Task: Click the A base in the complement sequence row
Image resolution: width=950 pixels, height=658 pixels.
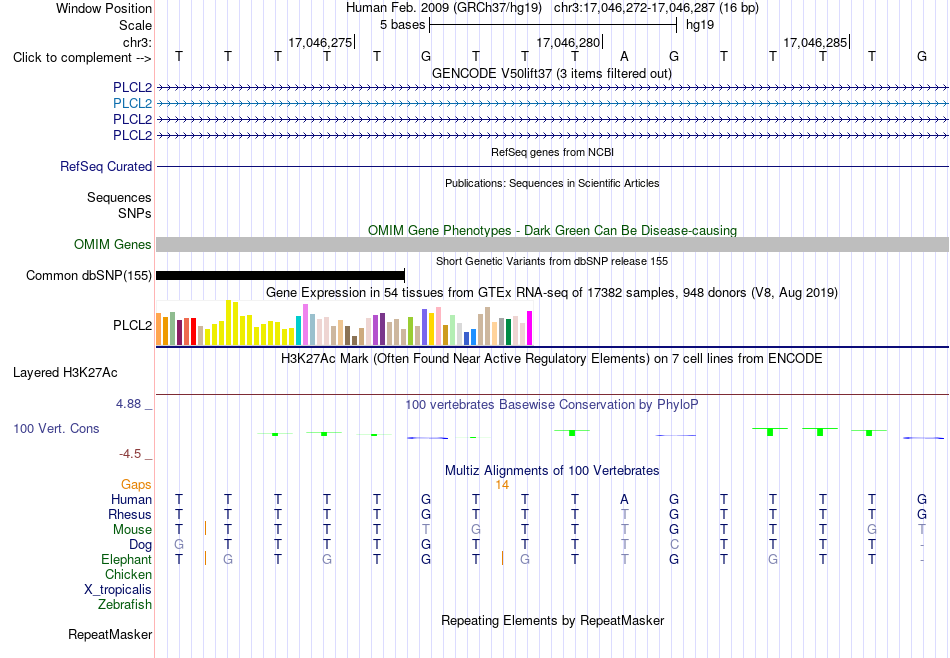Action: (624, 57)
